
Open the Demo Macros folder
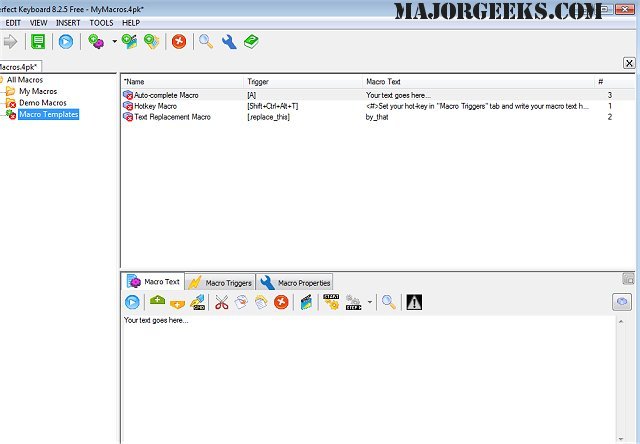click(x=42, y=102)
